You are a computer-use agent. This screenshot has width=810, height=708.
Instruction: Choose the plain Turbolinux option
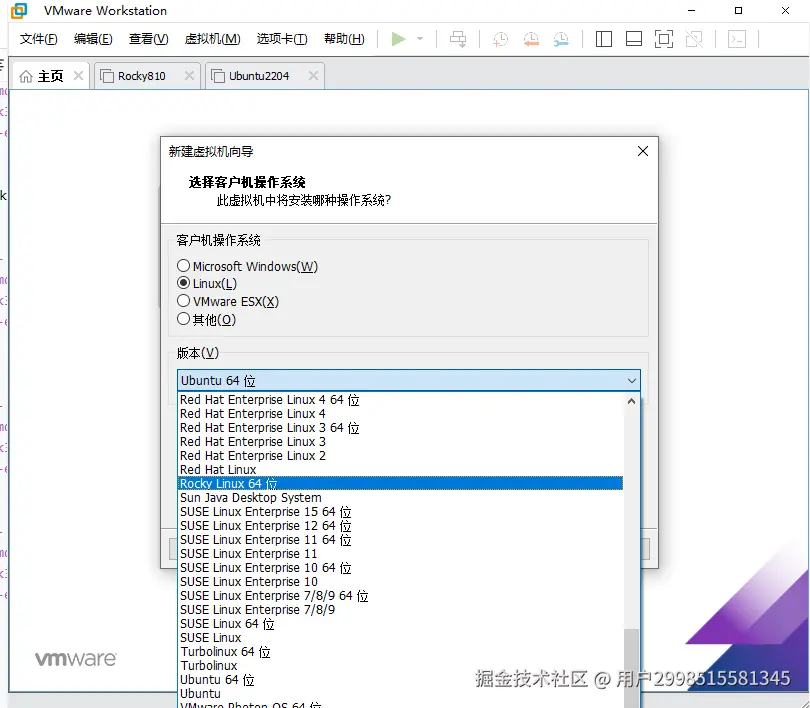400,665
